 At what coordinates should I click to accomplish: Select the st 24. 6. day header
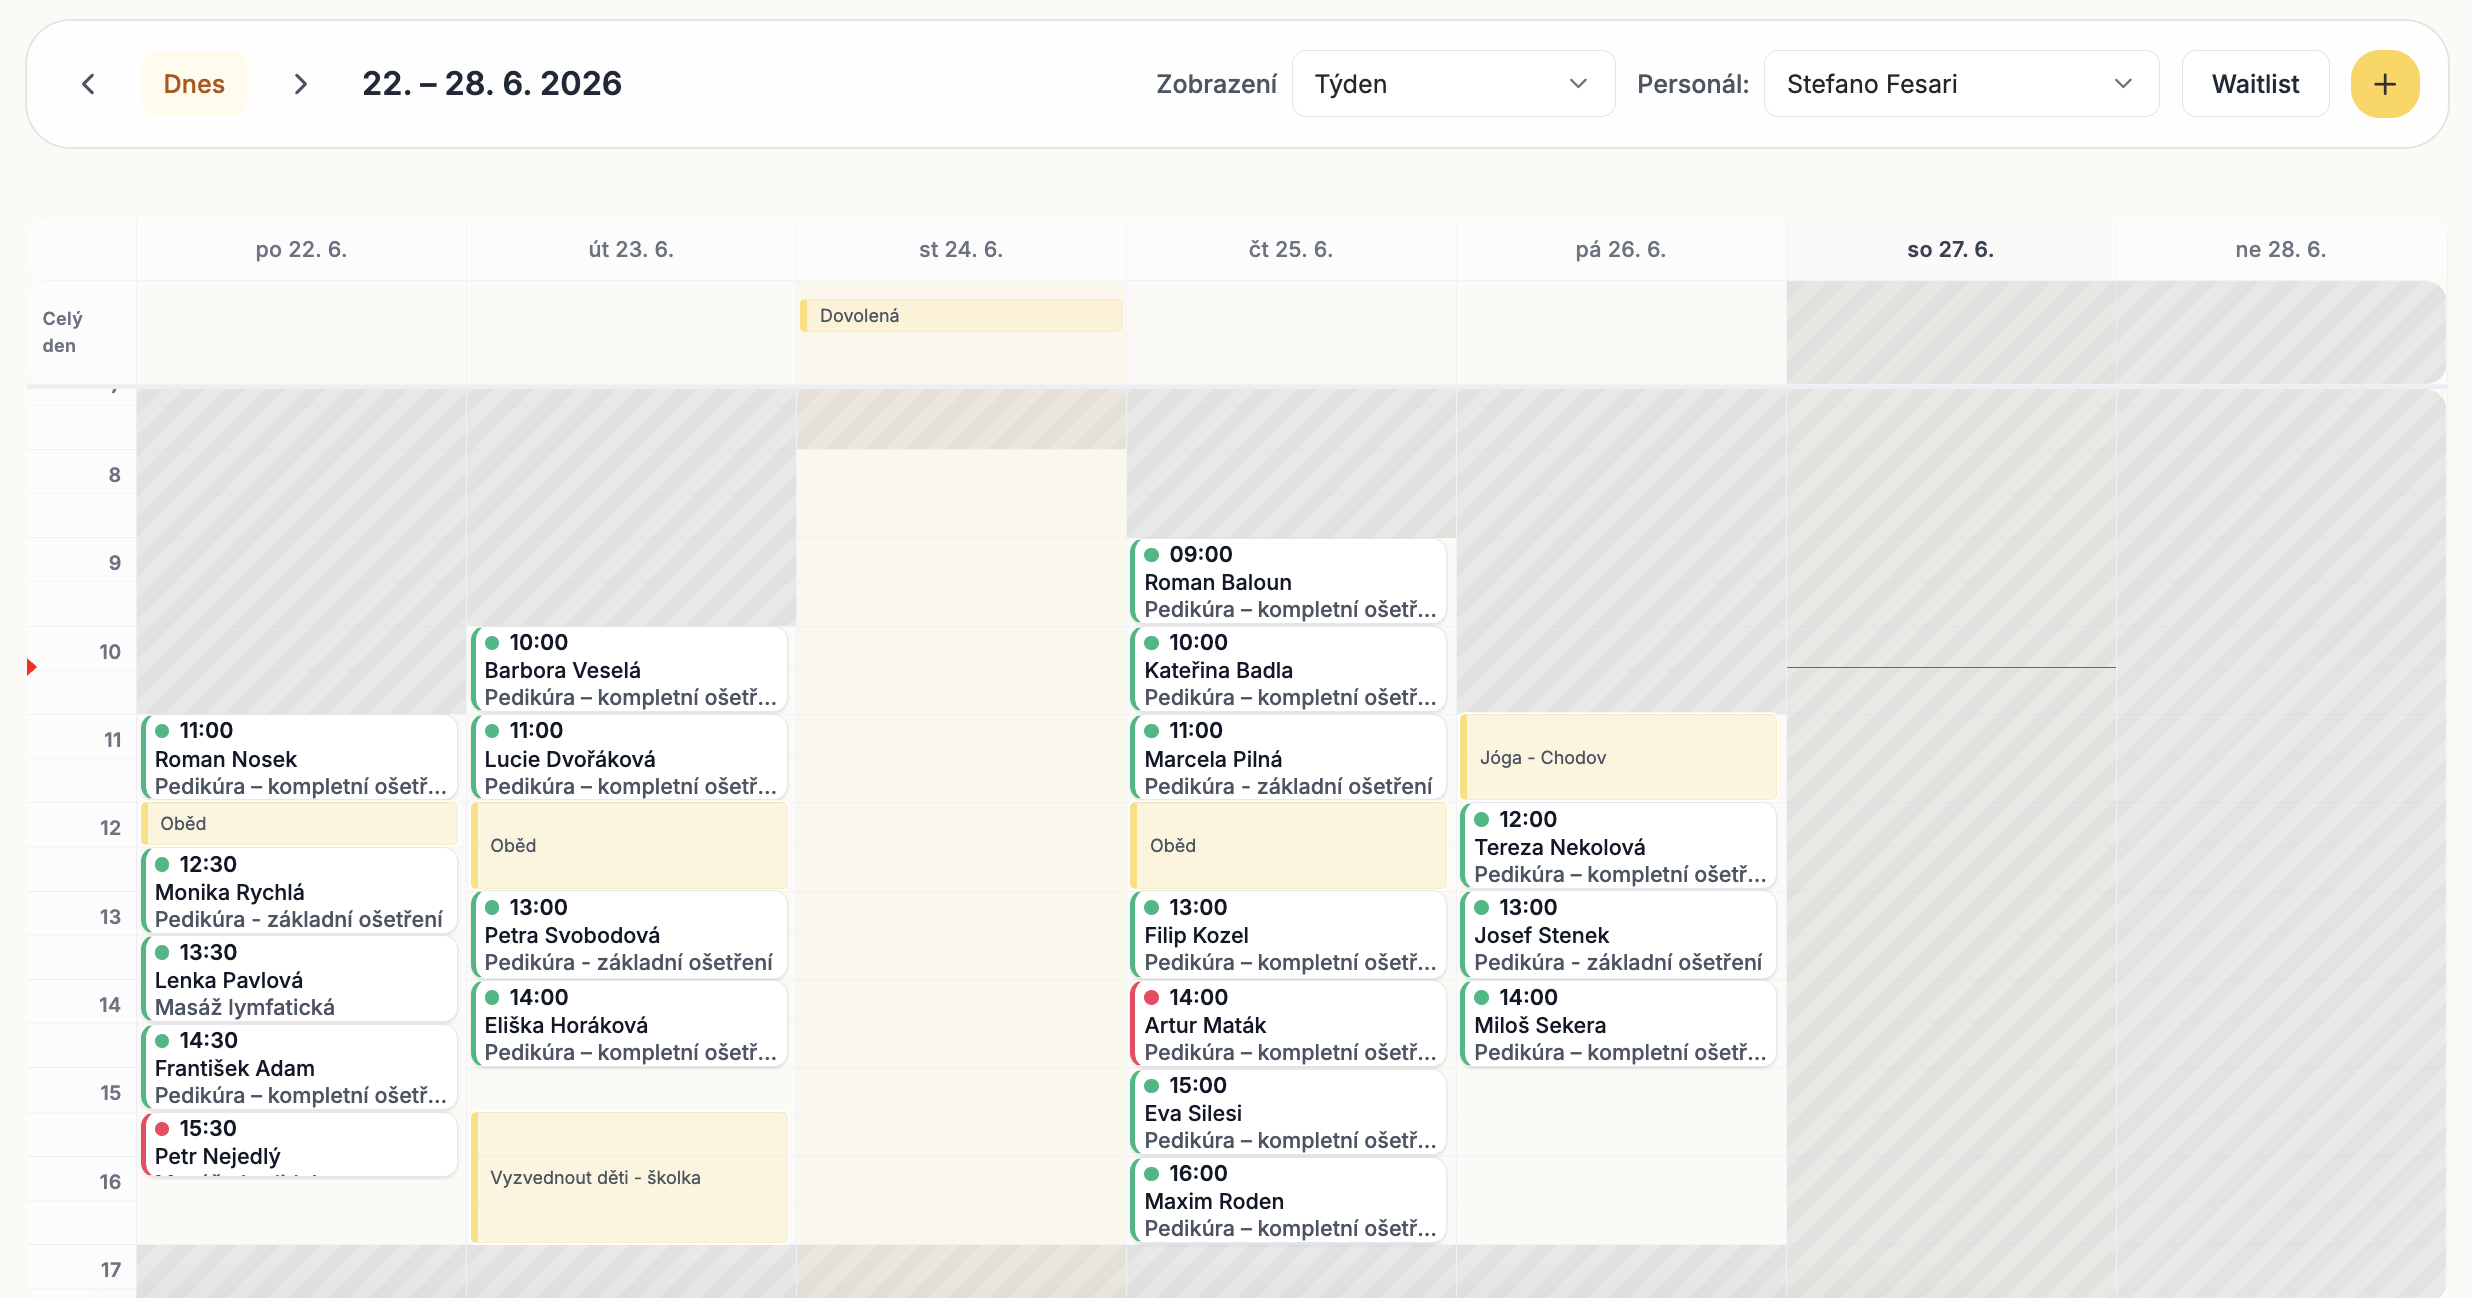pos(961,250)
